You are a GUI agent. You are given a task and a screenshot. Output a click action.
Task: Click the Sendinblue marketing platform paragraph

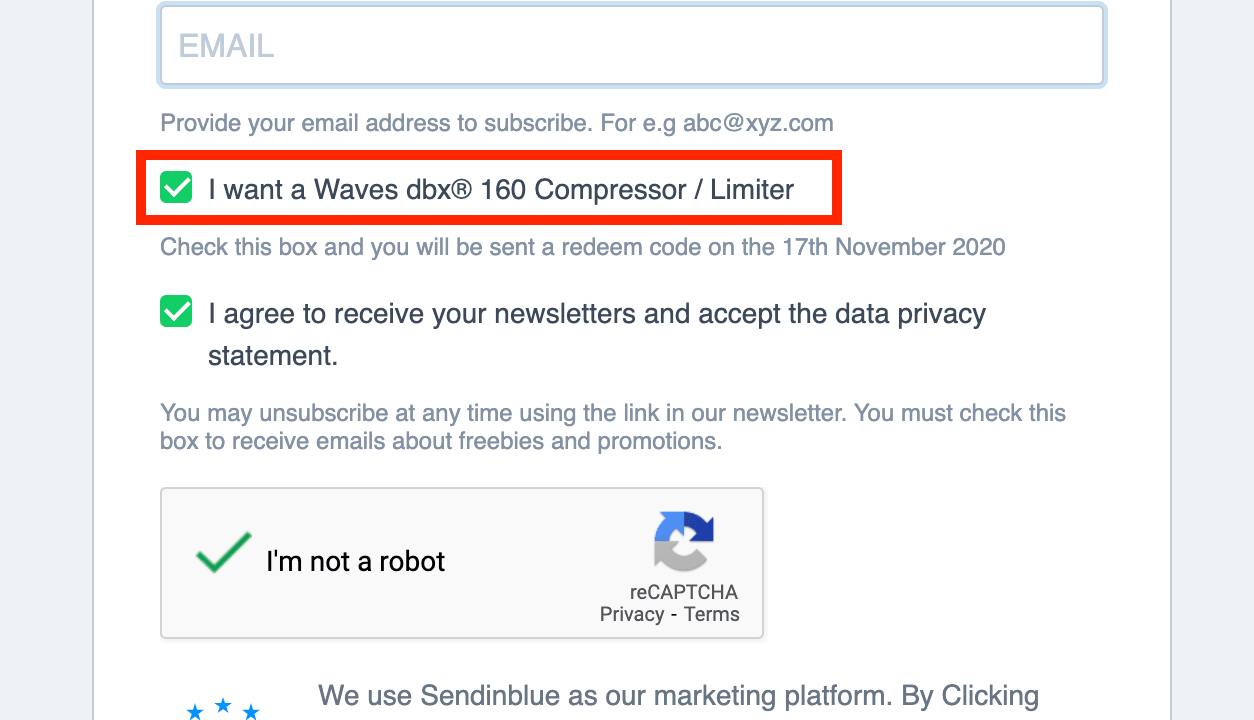678,696
